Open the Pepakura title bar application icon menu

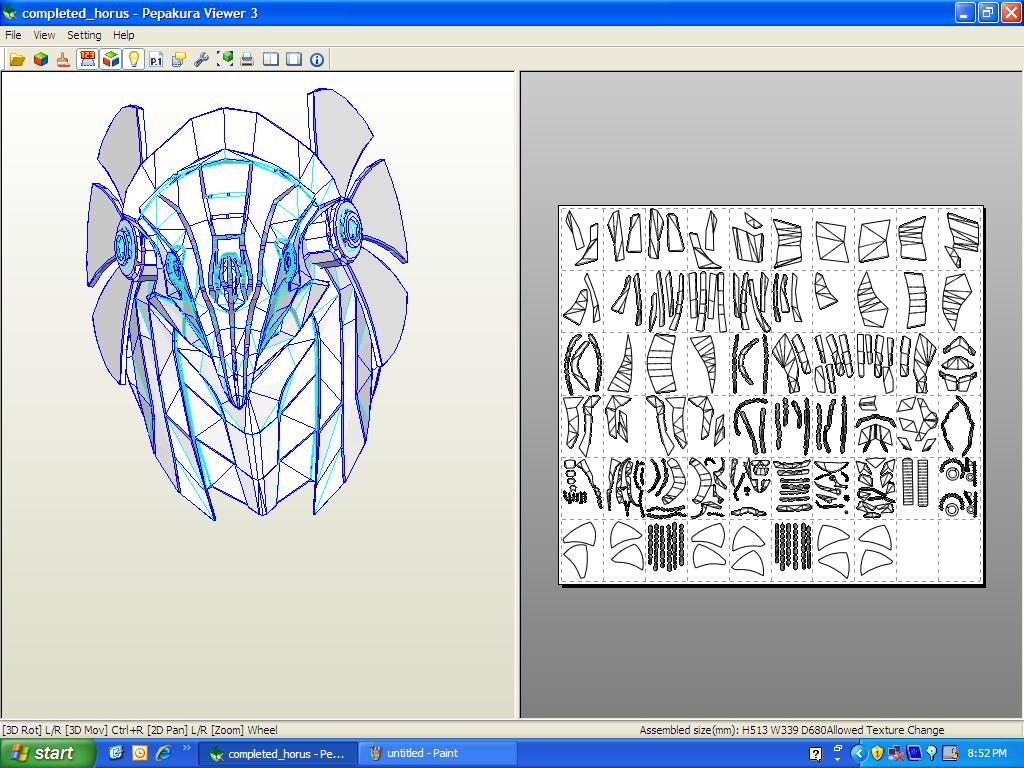coord(10,13)
